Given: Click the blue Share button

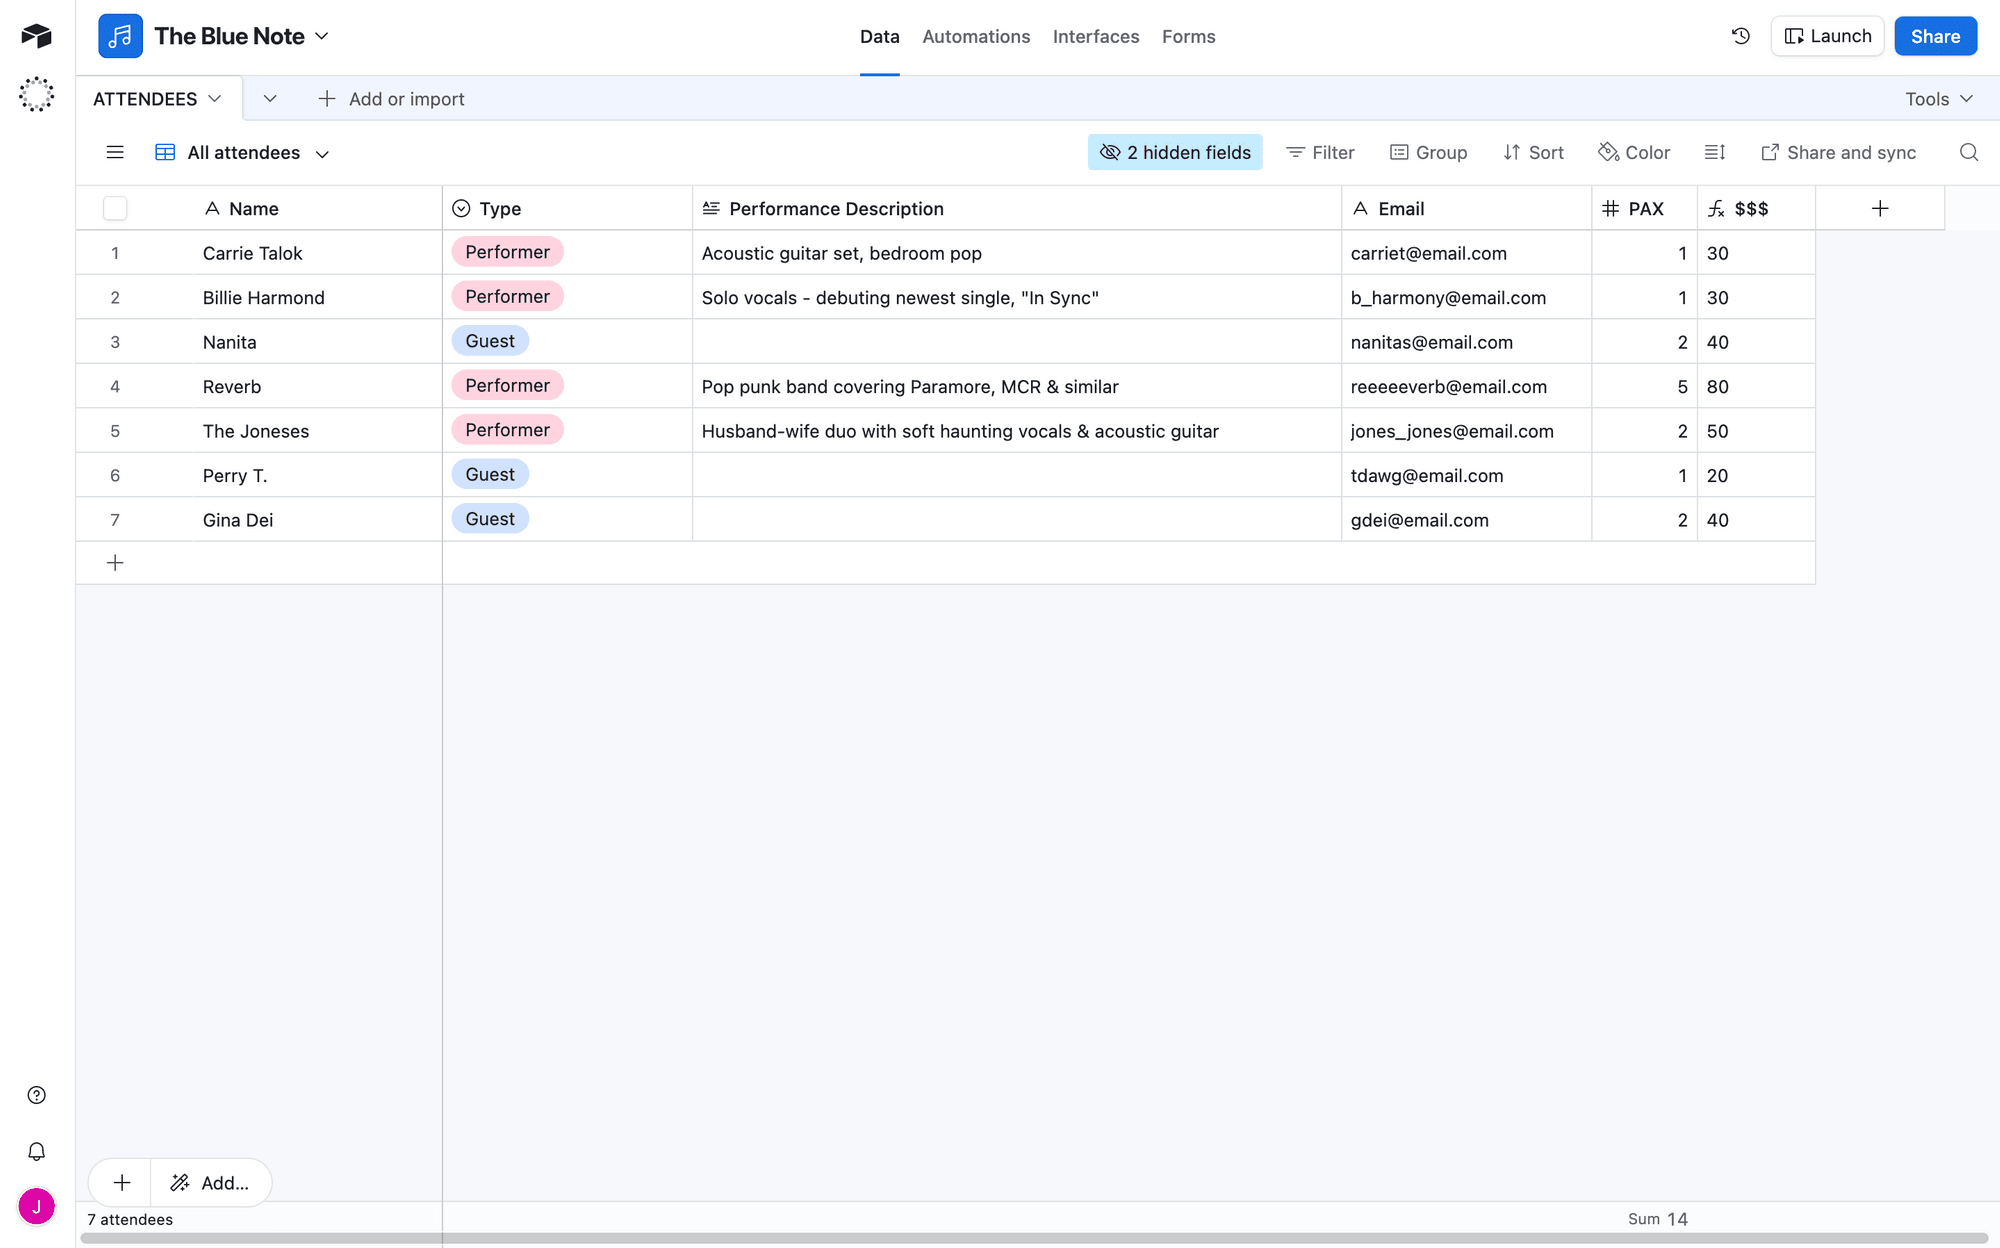Looking at the screenshot, I should pos(1935,36).
